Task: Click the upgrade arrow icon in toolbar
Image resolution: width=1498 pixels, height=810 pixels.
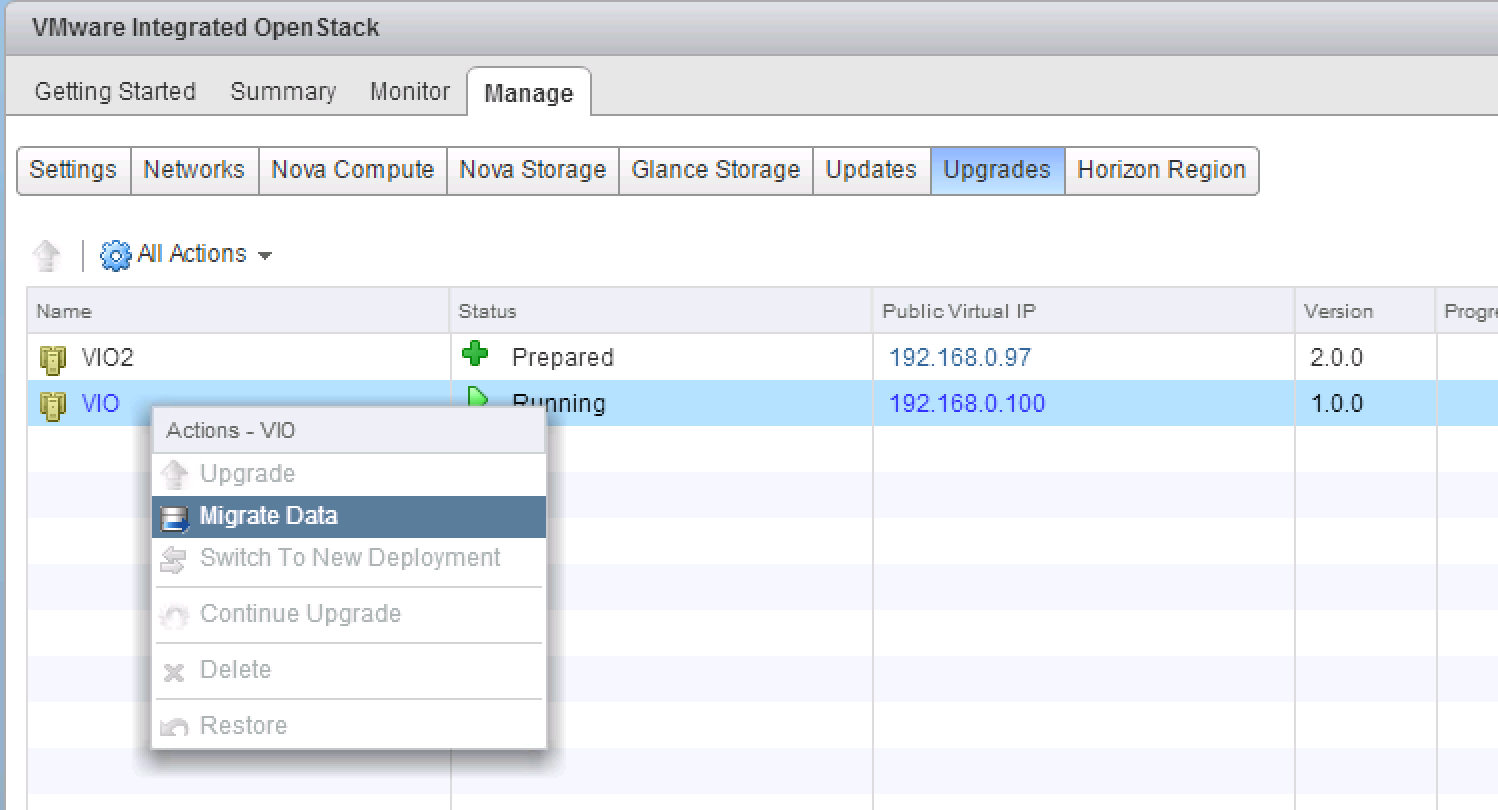Action: (x=46, y=256)
